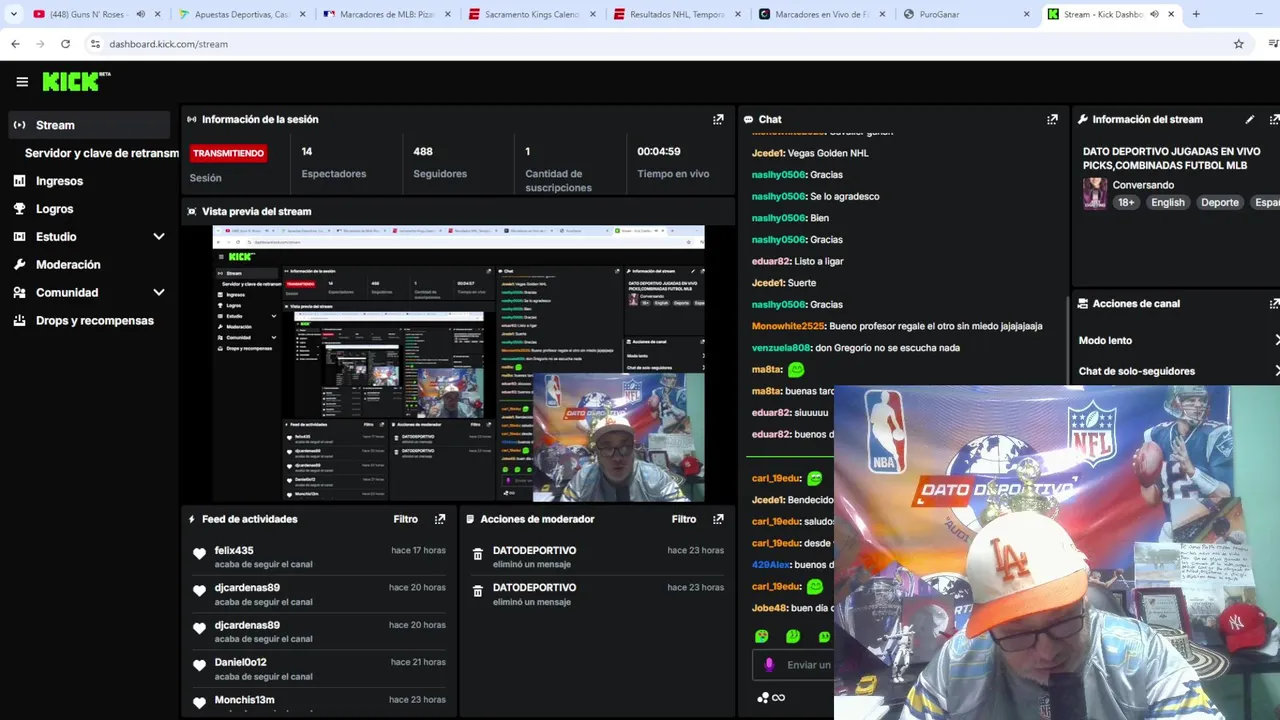
Task: Pop out the Acciones de moderador panel
Action: click(x=718, y=519)
